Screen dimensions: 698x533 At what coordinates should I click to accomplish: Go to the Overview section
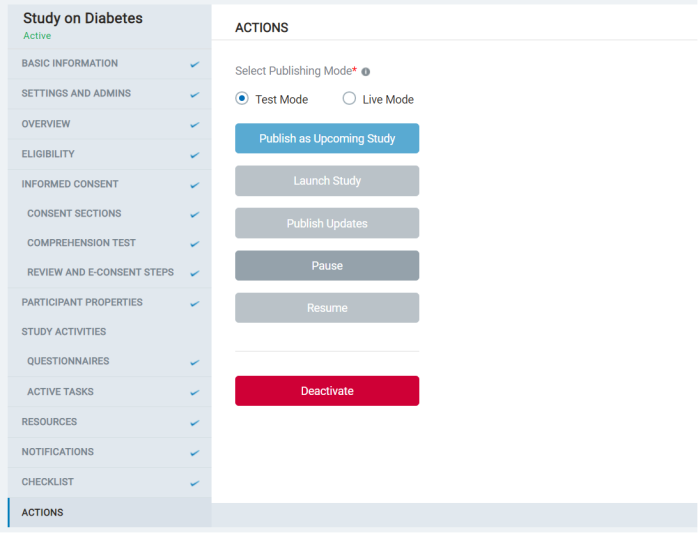[x=110, y=124]
